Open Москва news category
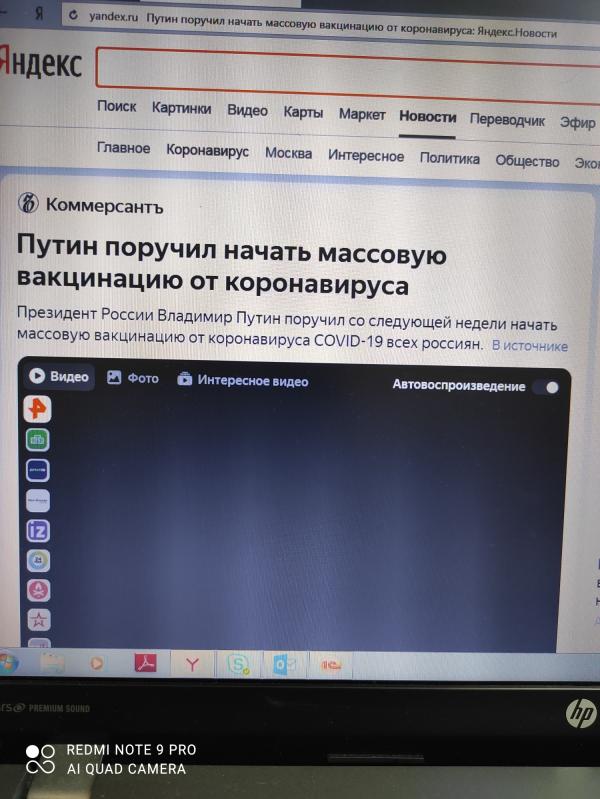The image size is (600, 799). (289, 153)
